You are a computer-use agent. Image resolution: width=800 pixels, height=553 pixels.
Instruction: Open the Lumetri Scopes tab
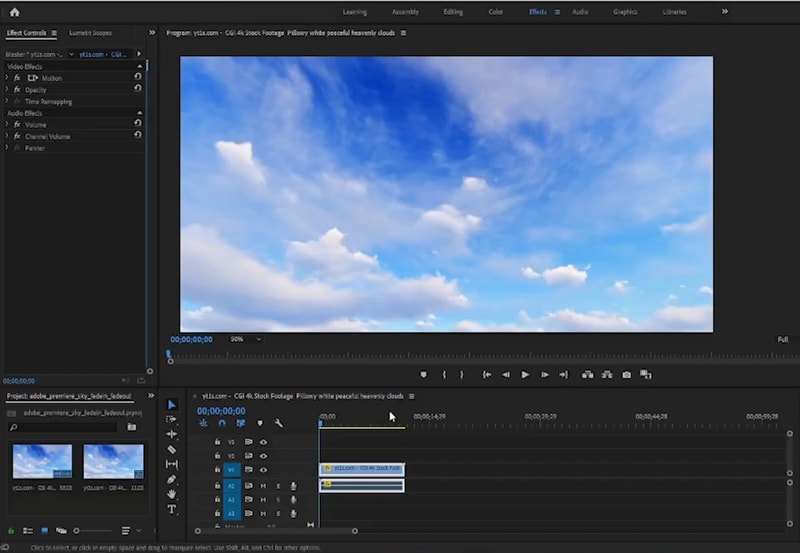coord(90,33)
